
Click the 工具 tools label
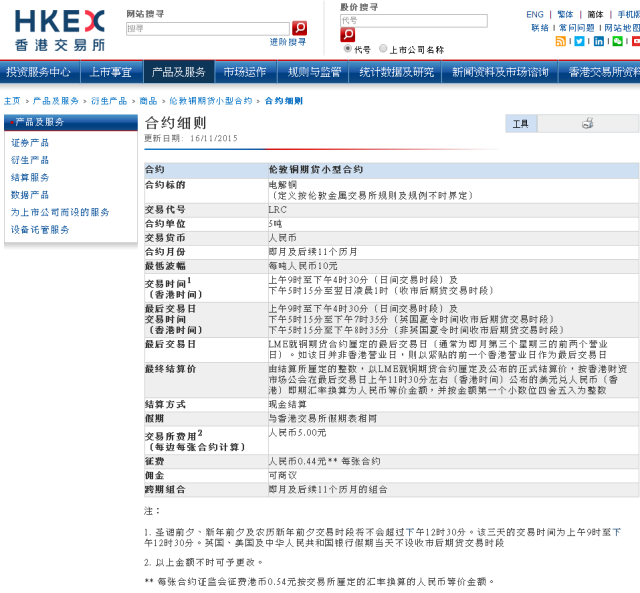click(x=521, y=124)
